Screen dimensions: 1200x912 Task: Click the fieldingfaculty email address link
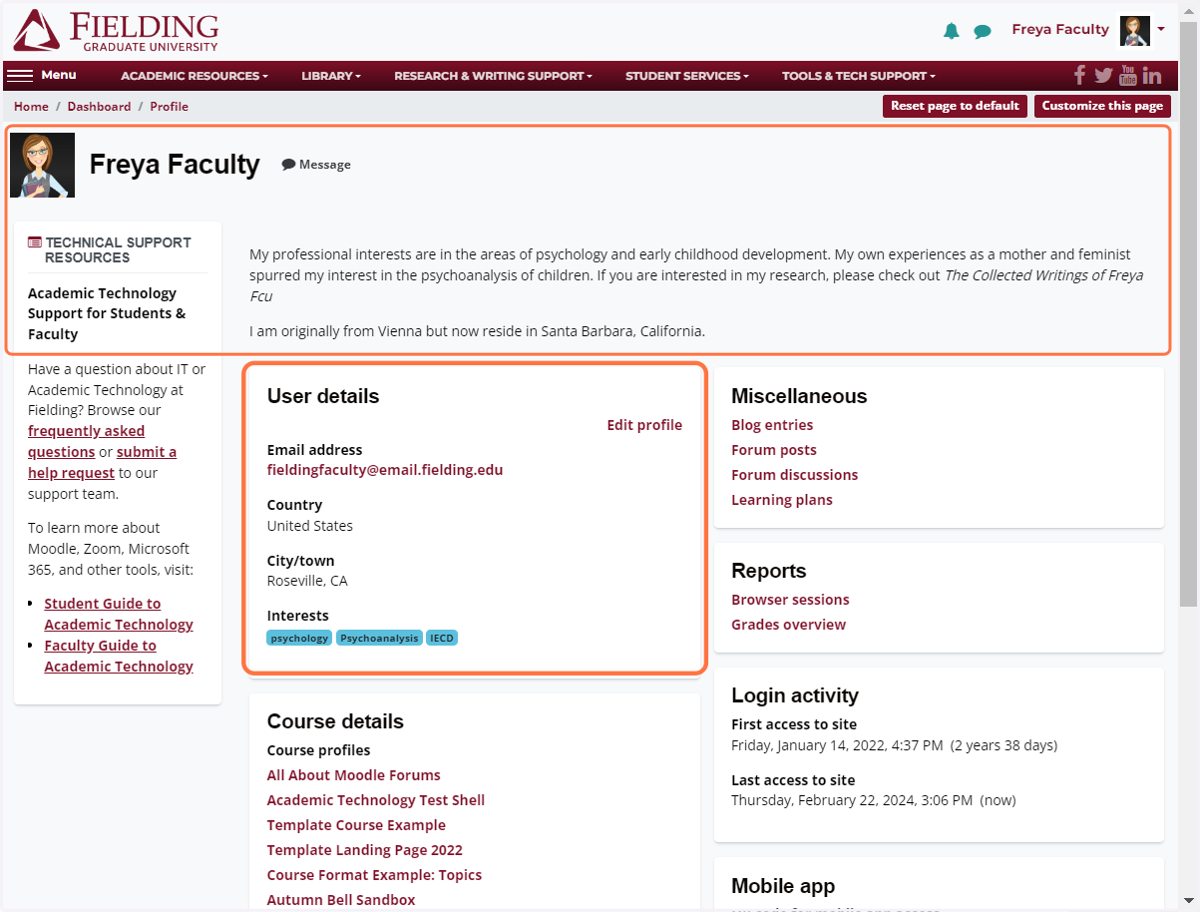point(385,469)
